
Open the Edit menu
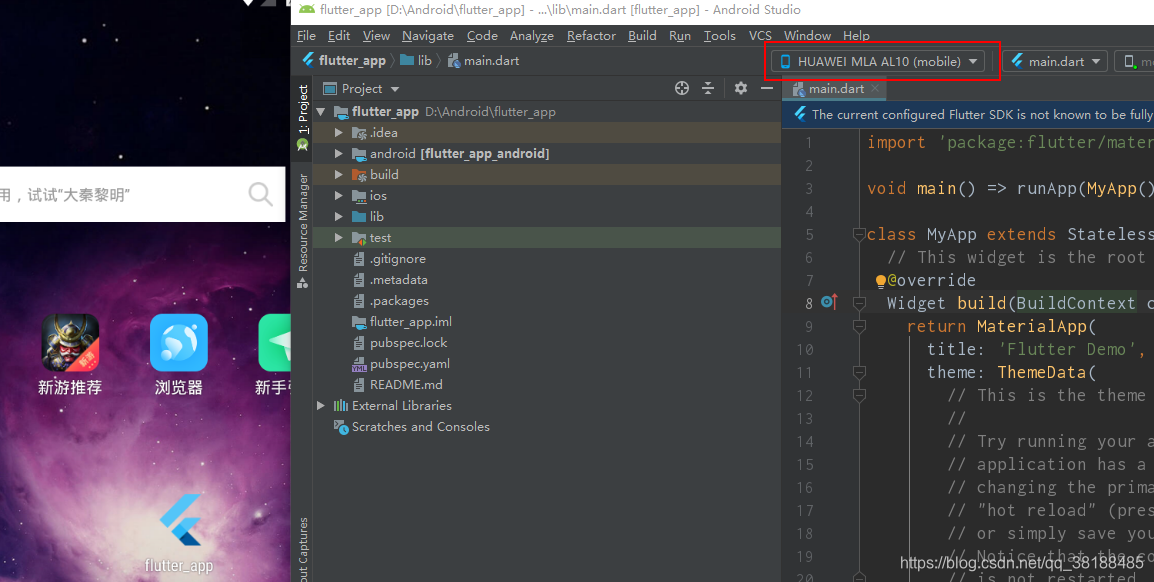339,35
